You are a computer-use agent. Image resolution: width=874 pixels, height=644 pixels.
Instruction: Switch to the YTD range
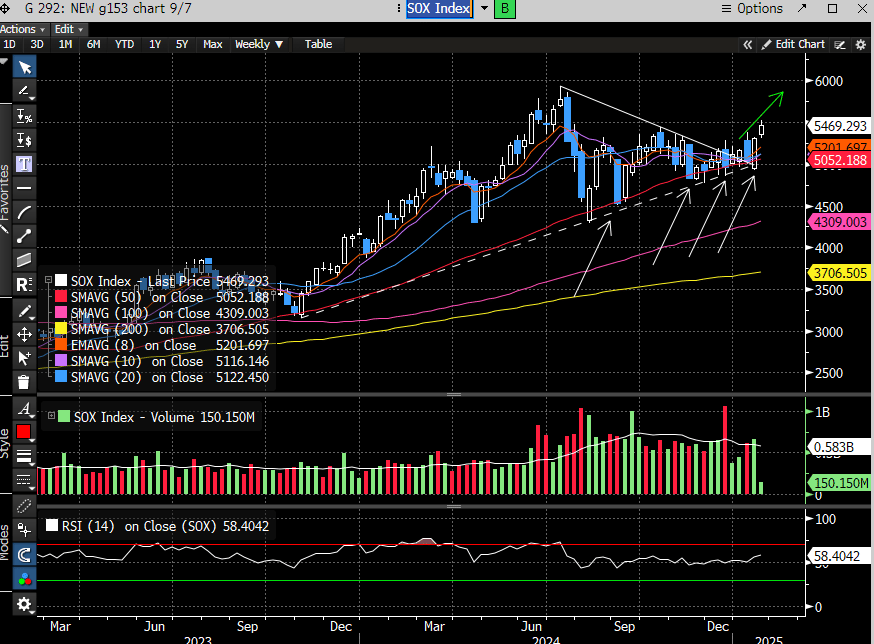coord(124,44)
